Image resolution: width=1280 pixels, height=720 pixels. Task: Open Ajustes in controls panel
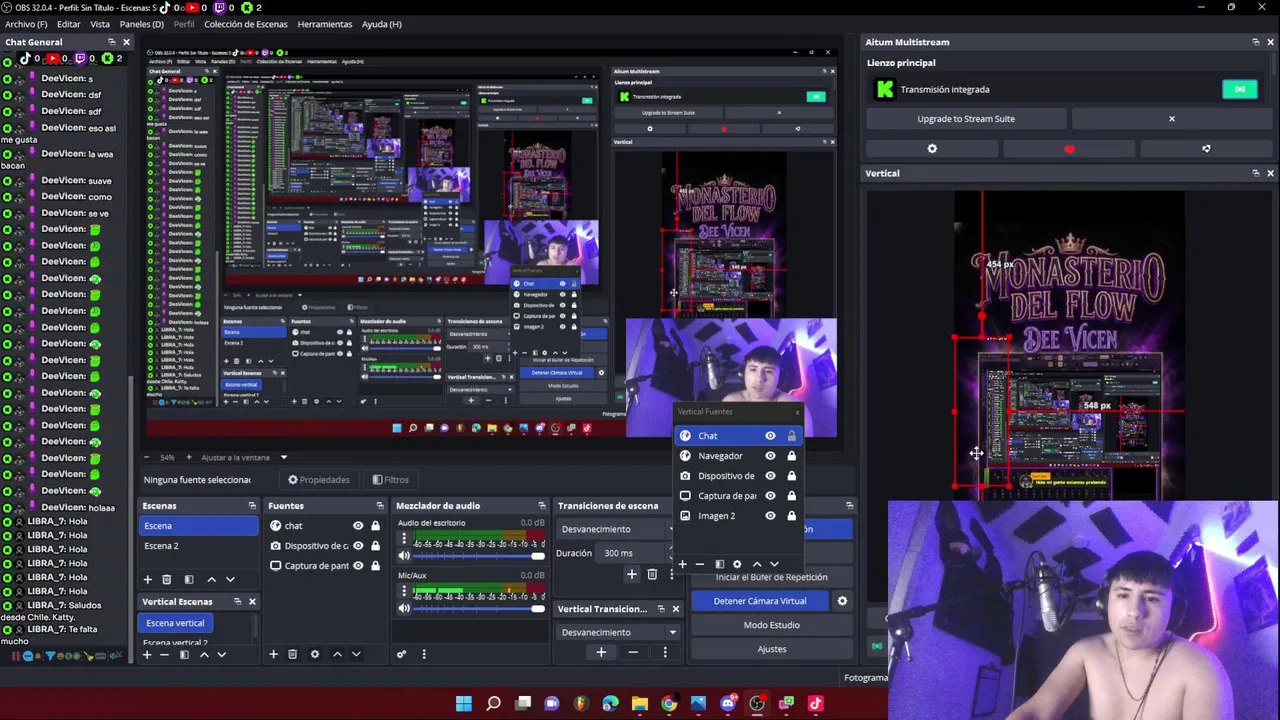tap(771, 649)
